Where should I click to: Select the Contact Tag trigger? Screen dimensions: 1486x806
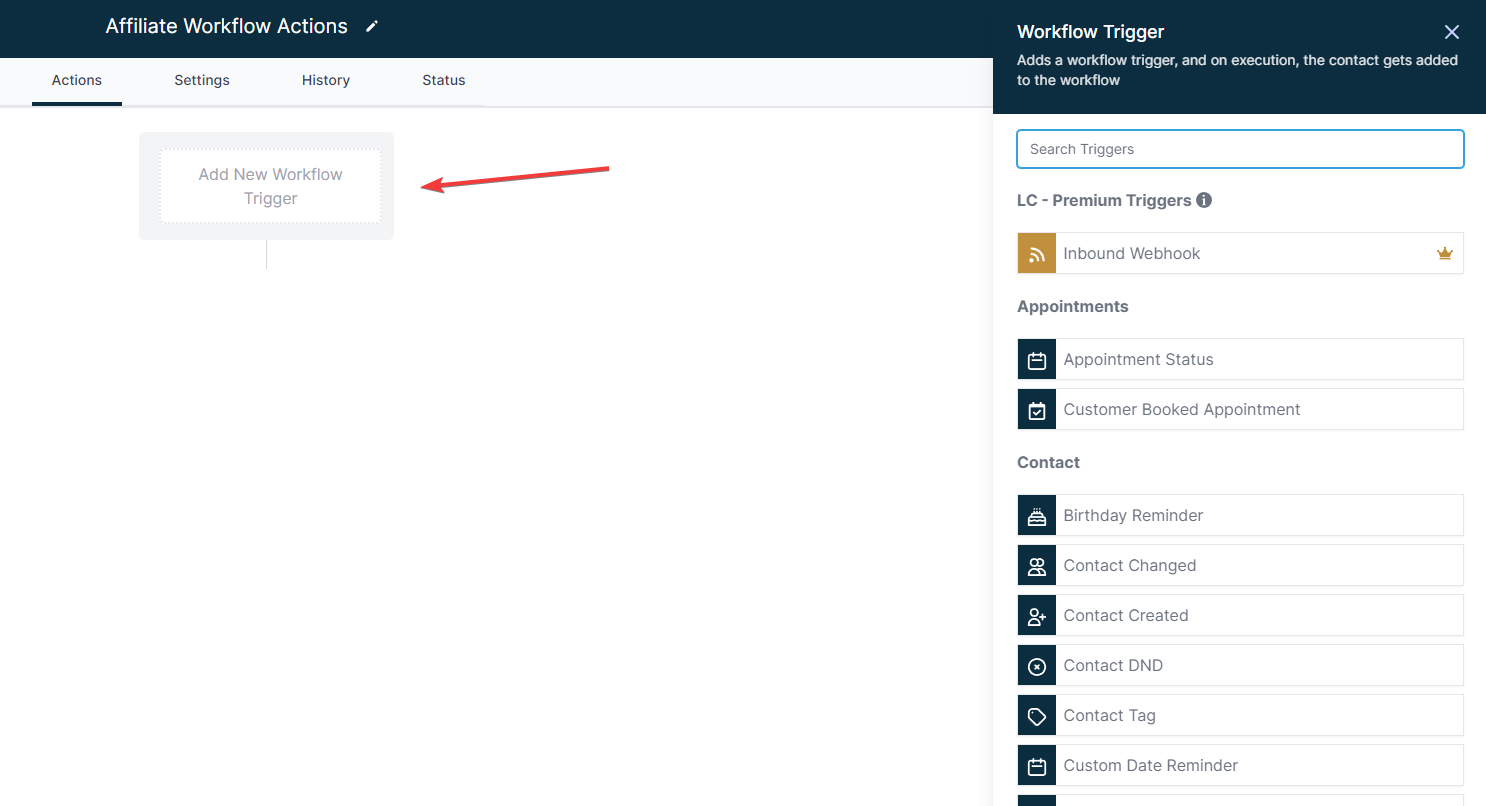pos(1240,715)
